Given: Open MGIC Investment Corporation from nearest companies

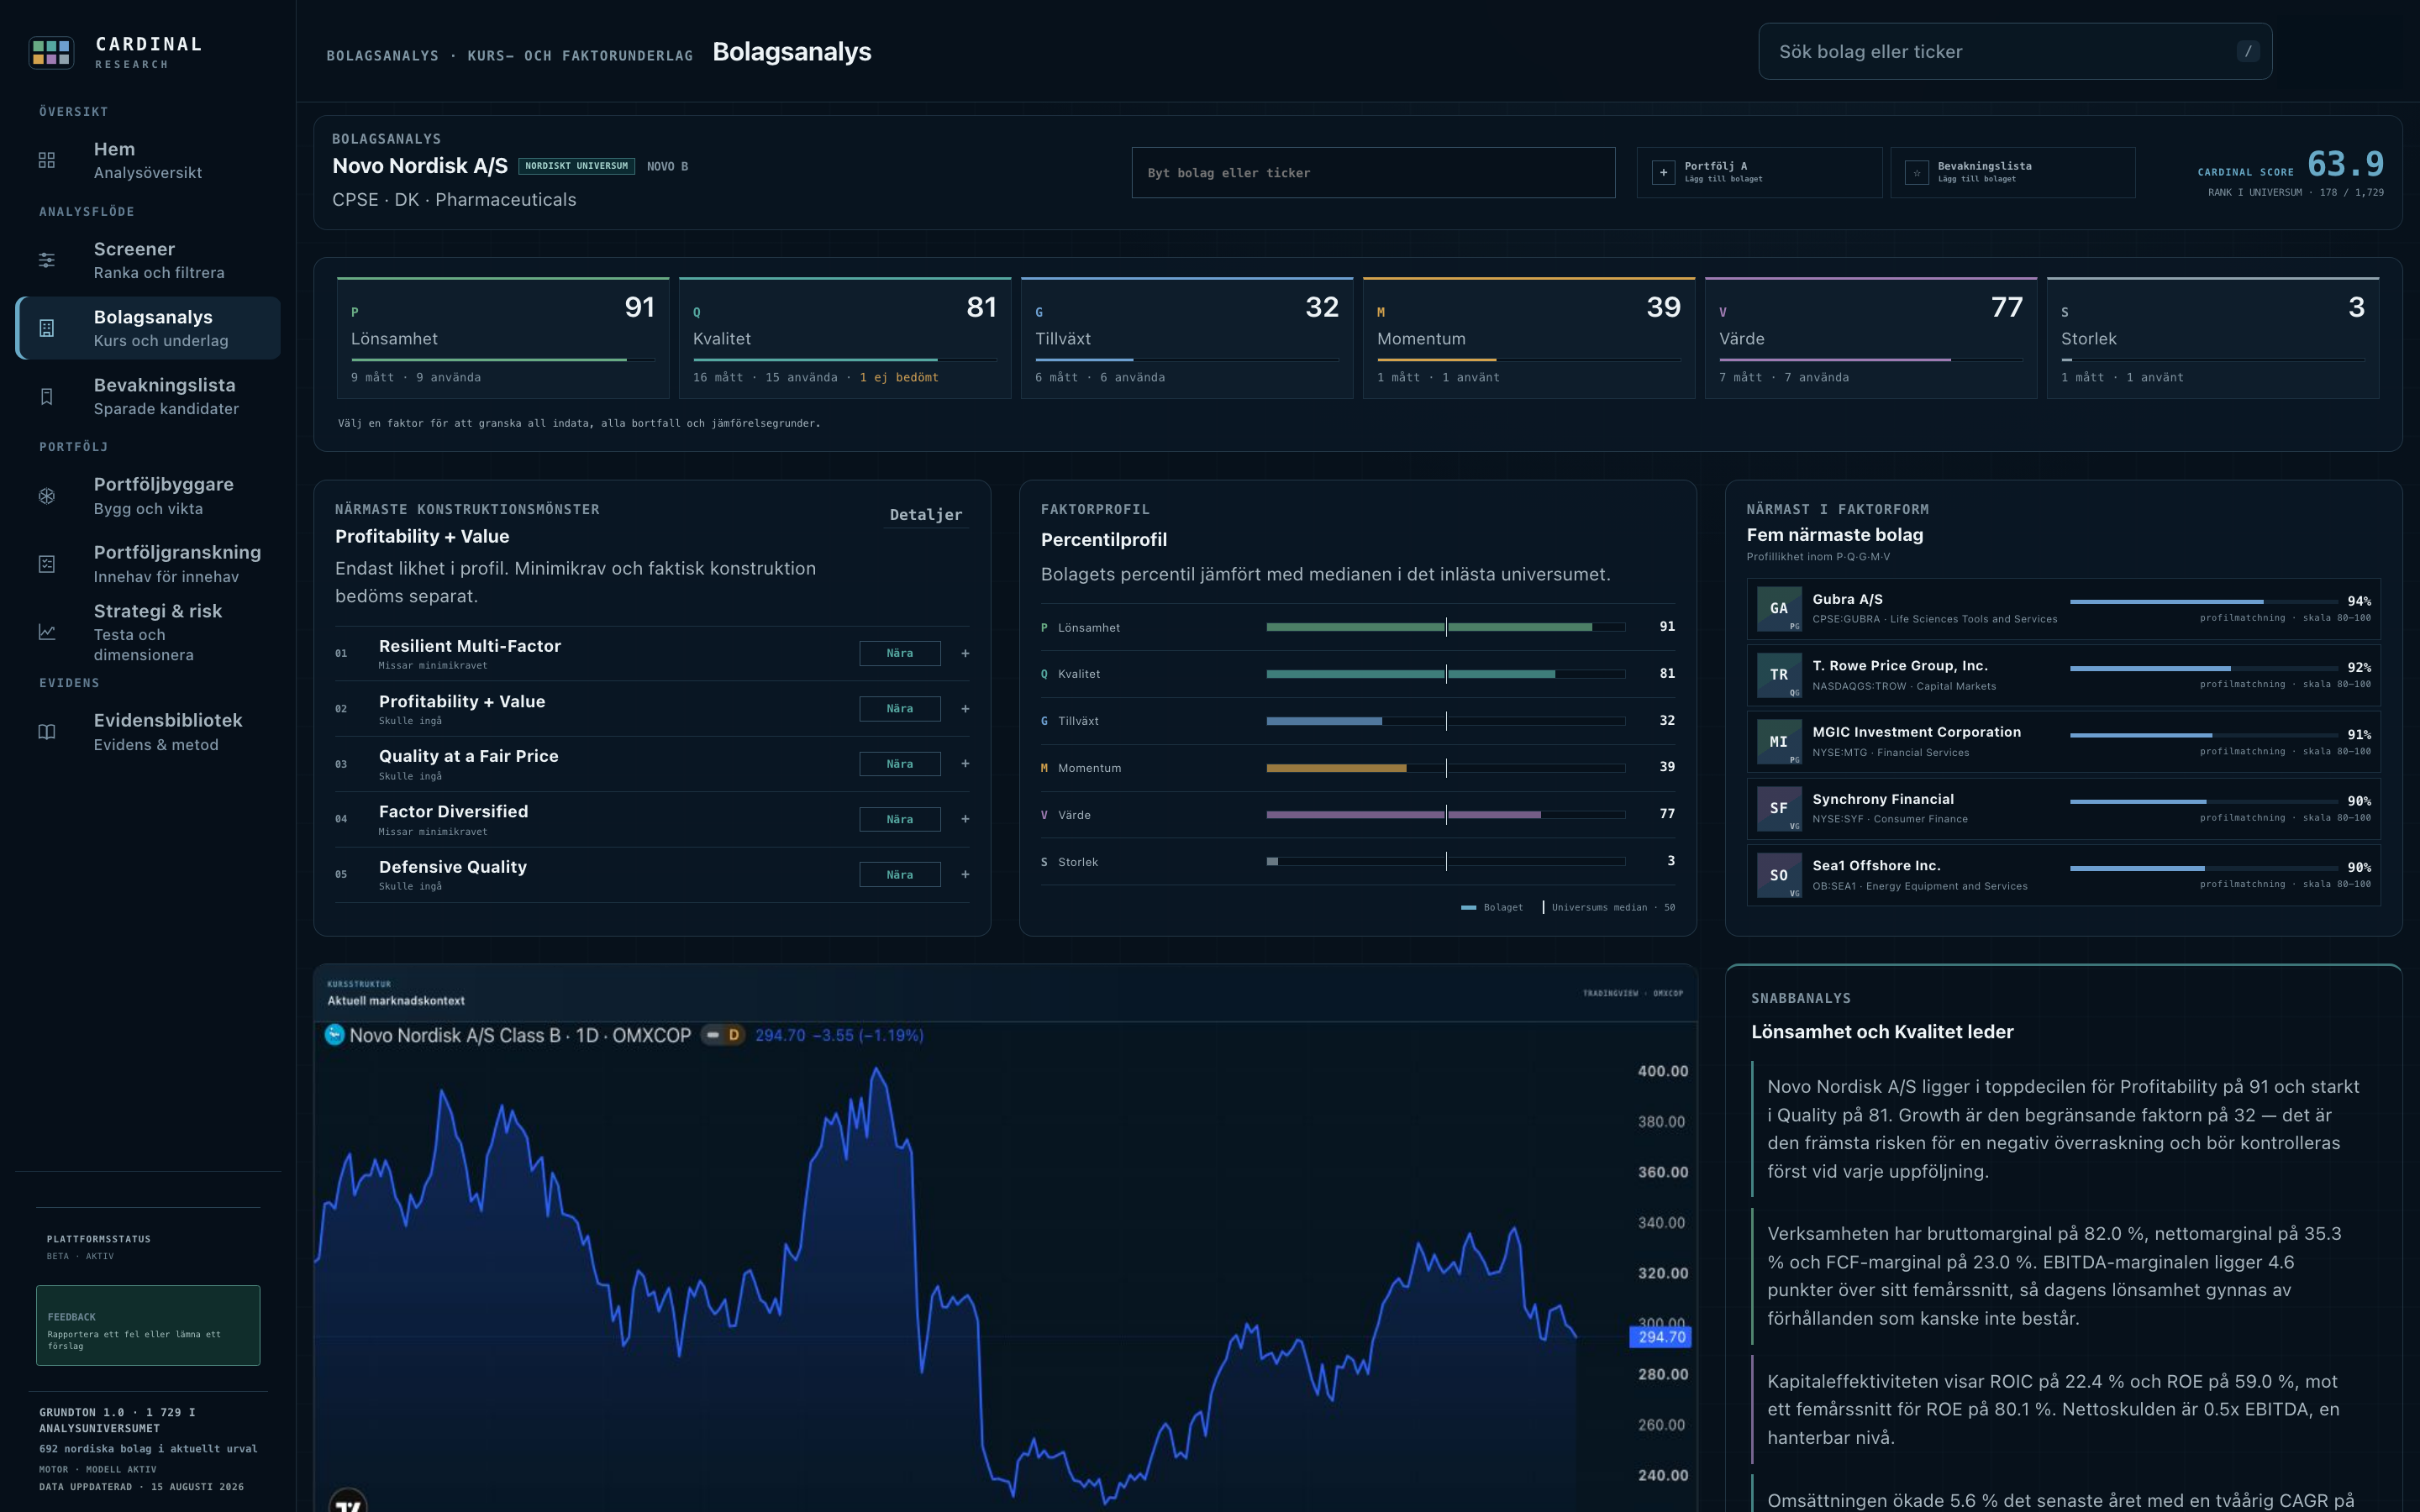Looking at the screenshot, I should [x=2063, y=742].
